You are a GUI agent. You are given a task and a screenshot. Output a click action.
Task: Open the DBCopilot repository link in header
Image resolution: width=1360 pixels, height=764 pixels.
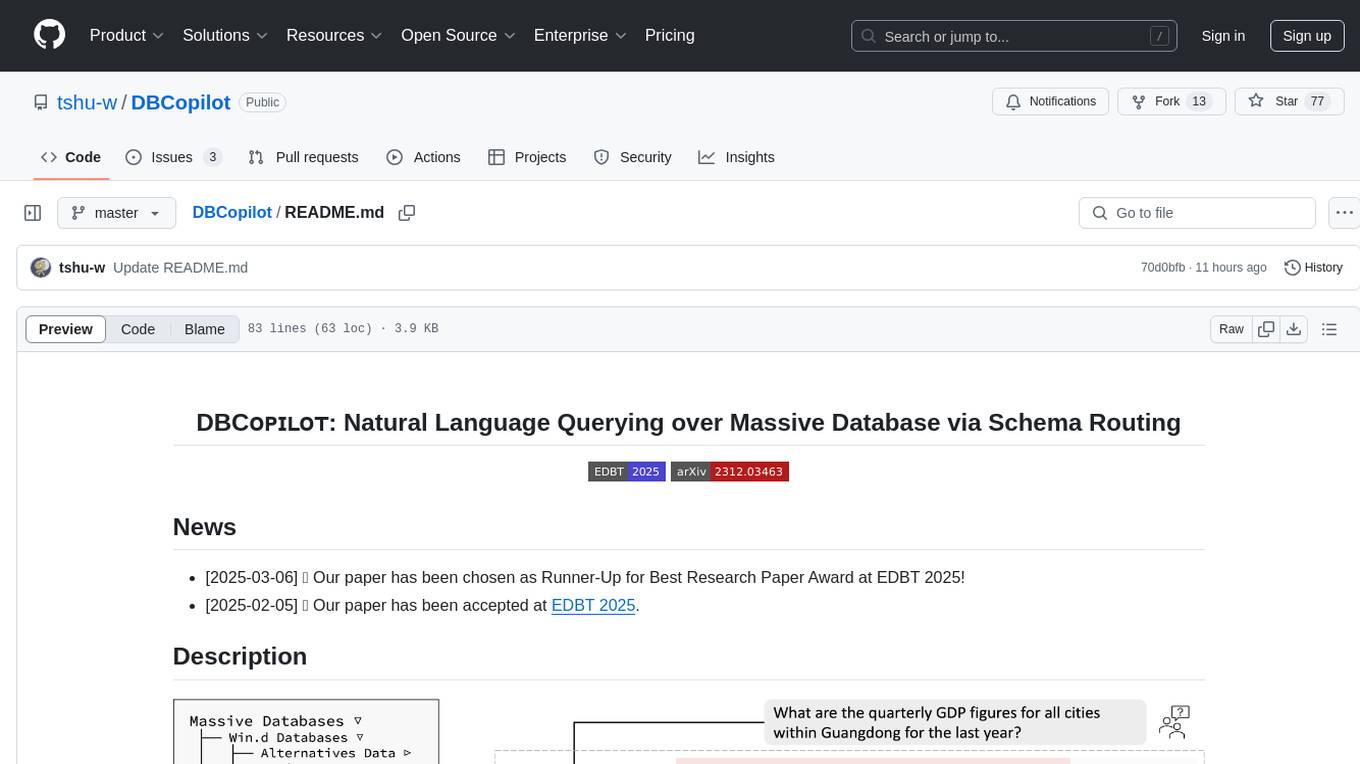click(x=181, y=102)
